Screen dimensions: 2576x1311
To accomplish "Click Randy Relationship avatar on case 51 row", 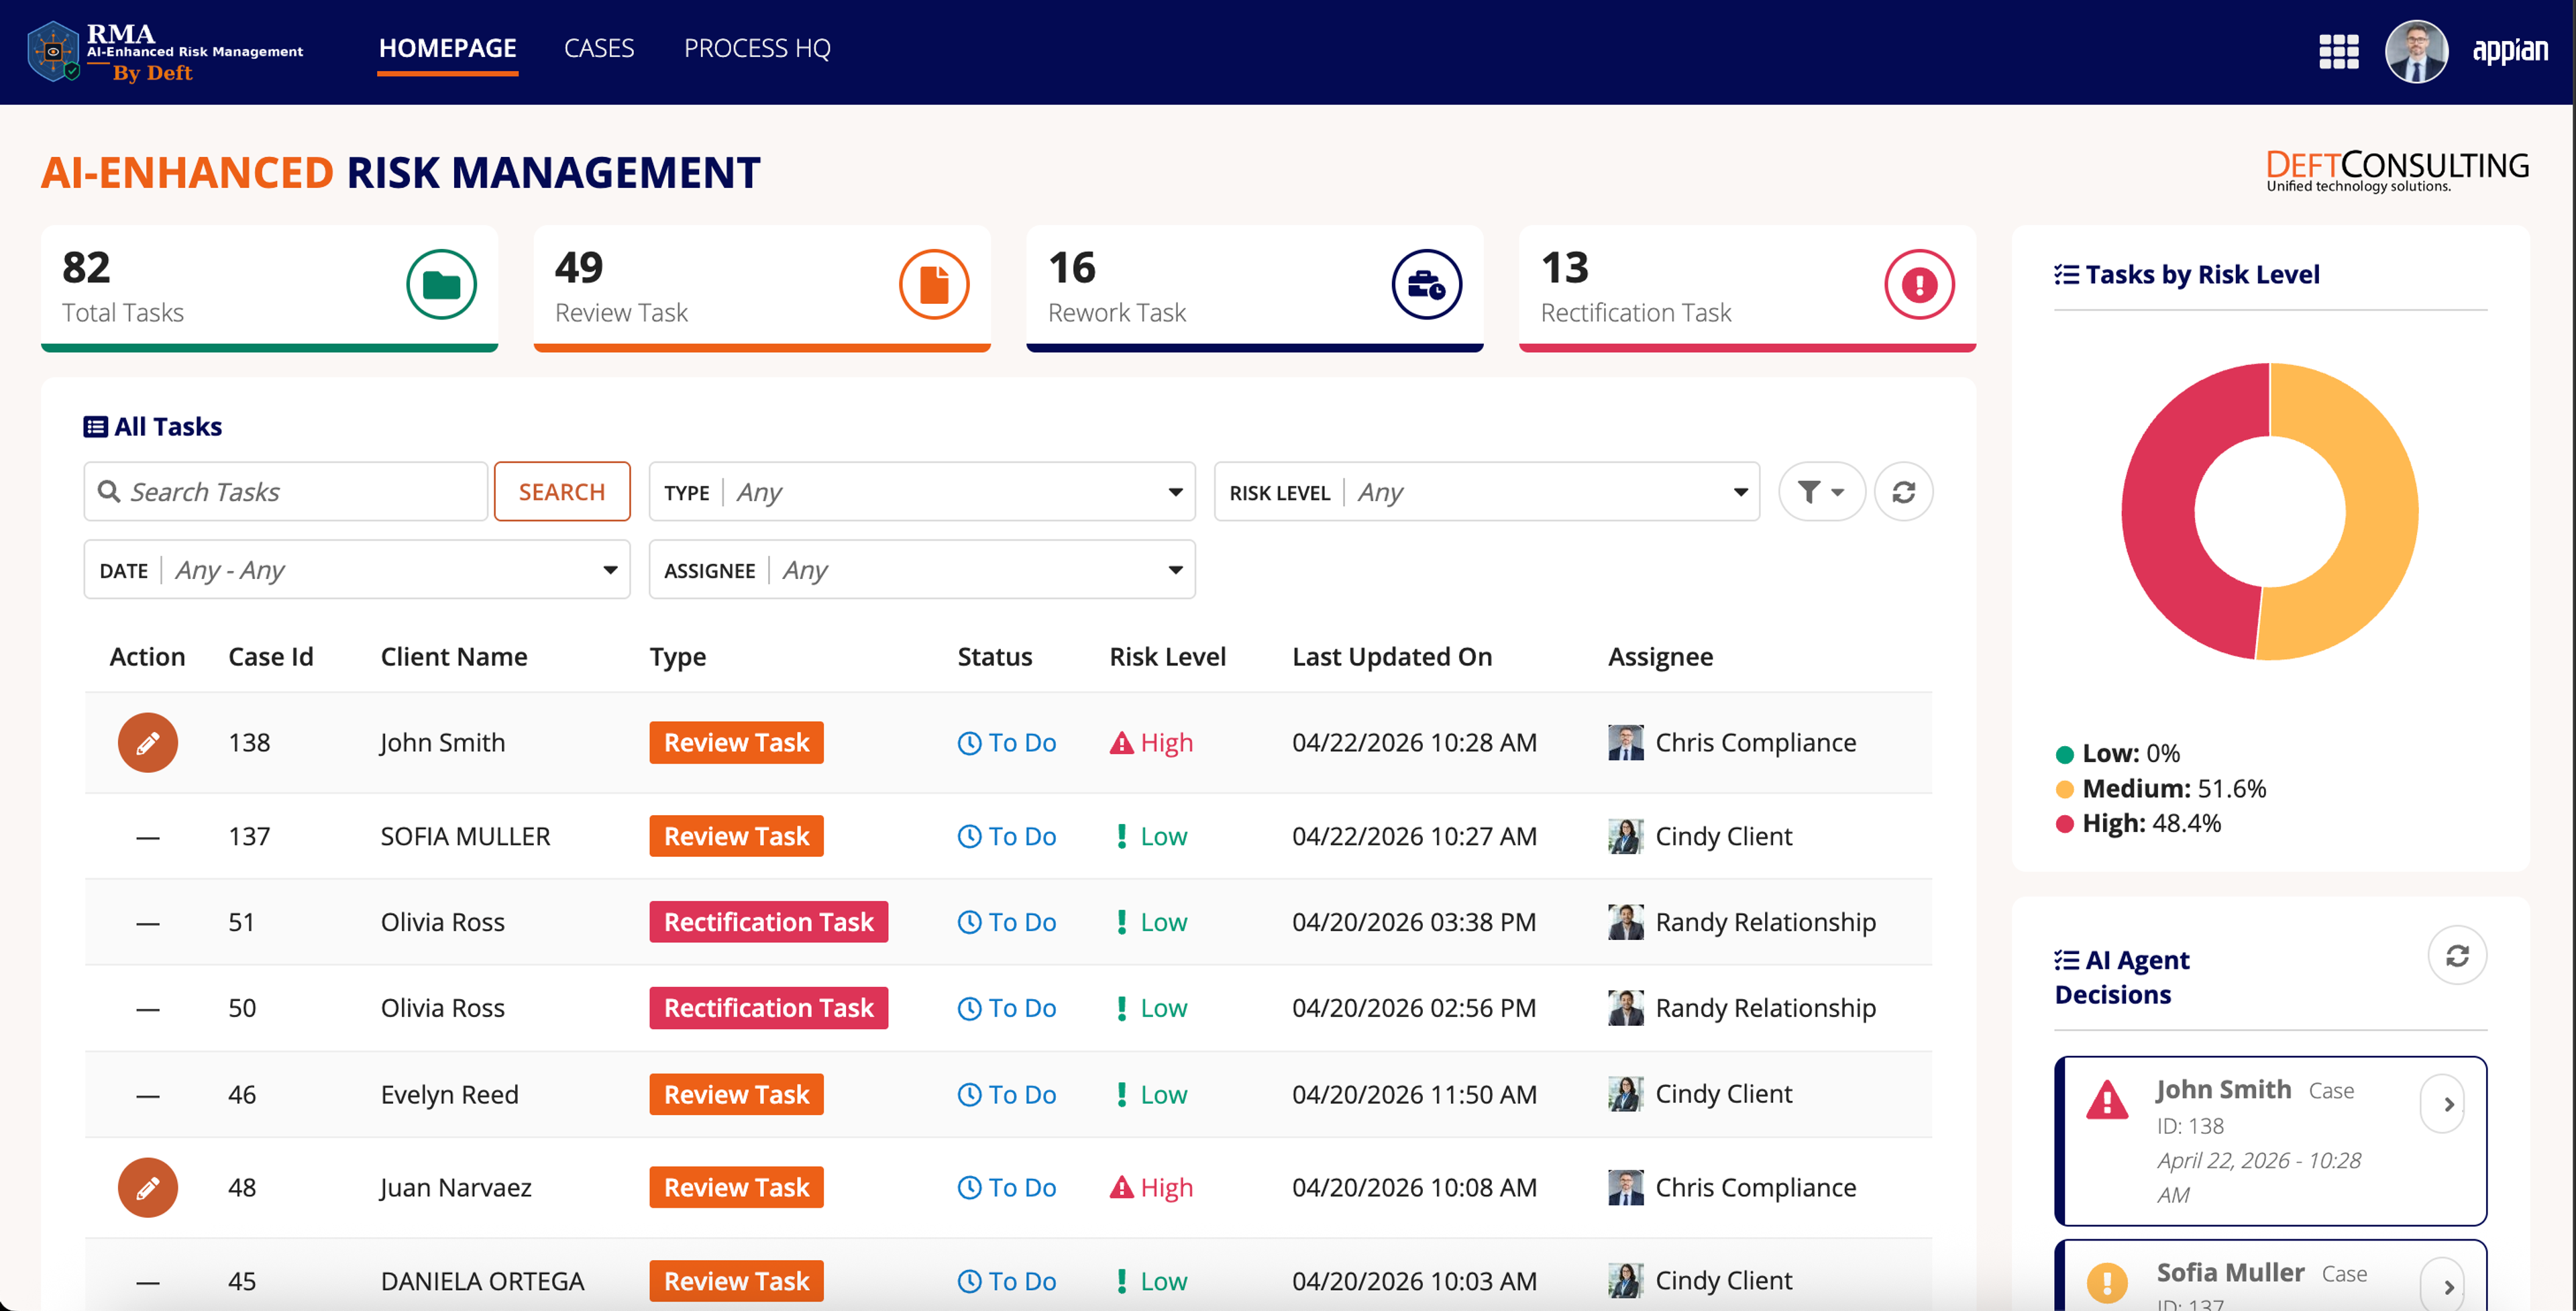I will click(x=1626, y=922).
